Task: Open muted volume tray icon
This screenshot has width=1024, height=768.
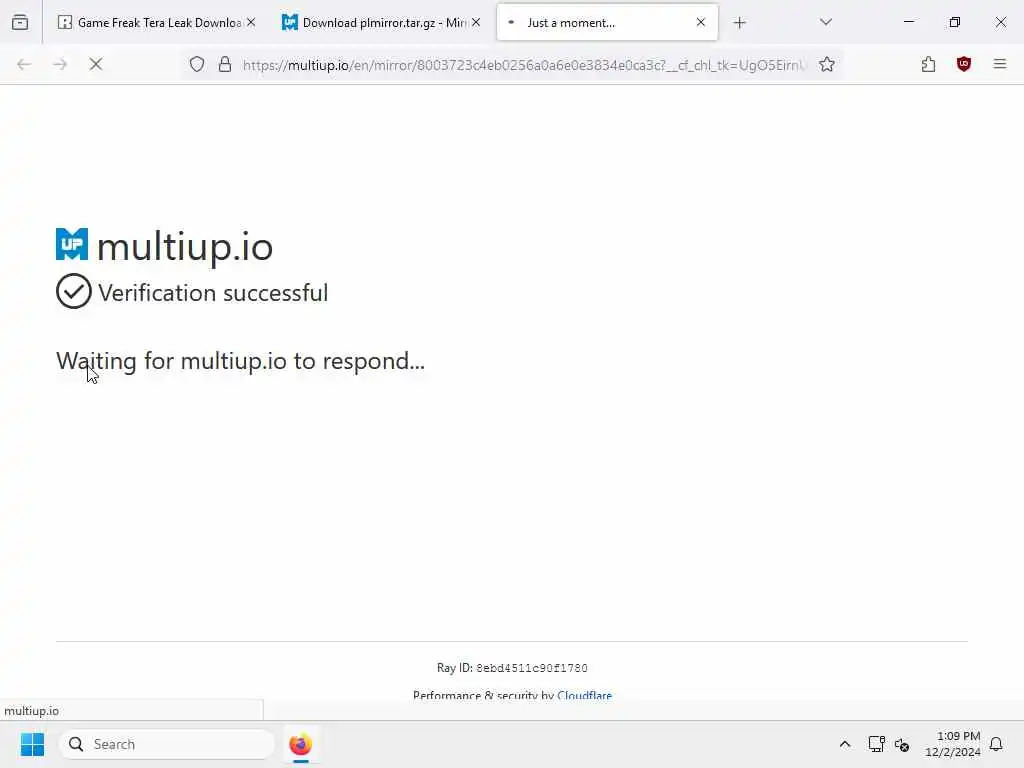Action: (x=902, y=744)
